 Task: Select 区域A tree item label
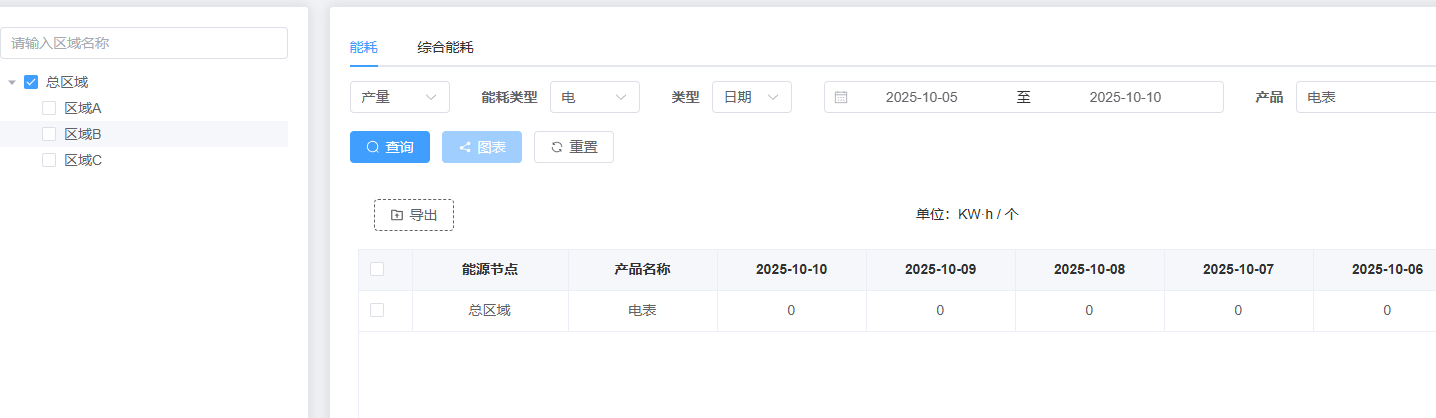[83, 108]
